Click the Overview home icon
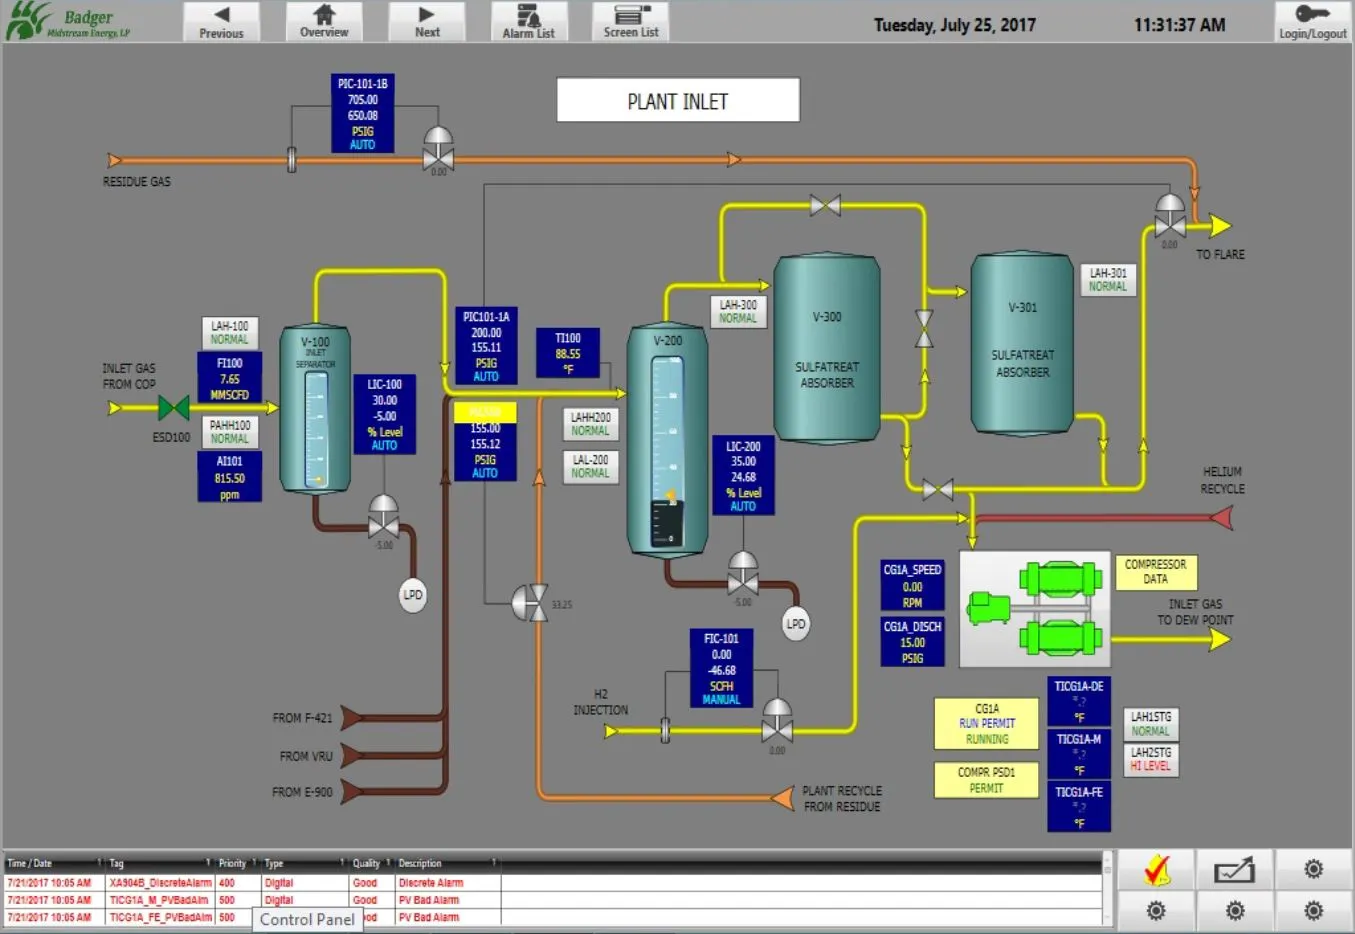The height and width of the screenshot is (934, 1355). click(x=324, y=21)
